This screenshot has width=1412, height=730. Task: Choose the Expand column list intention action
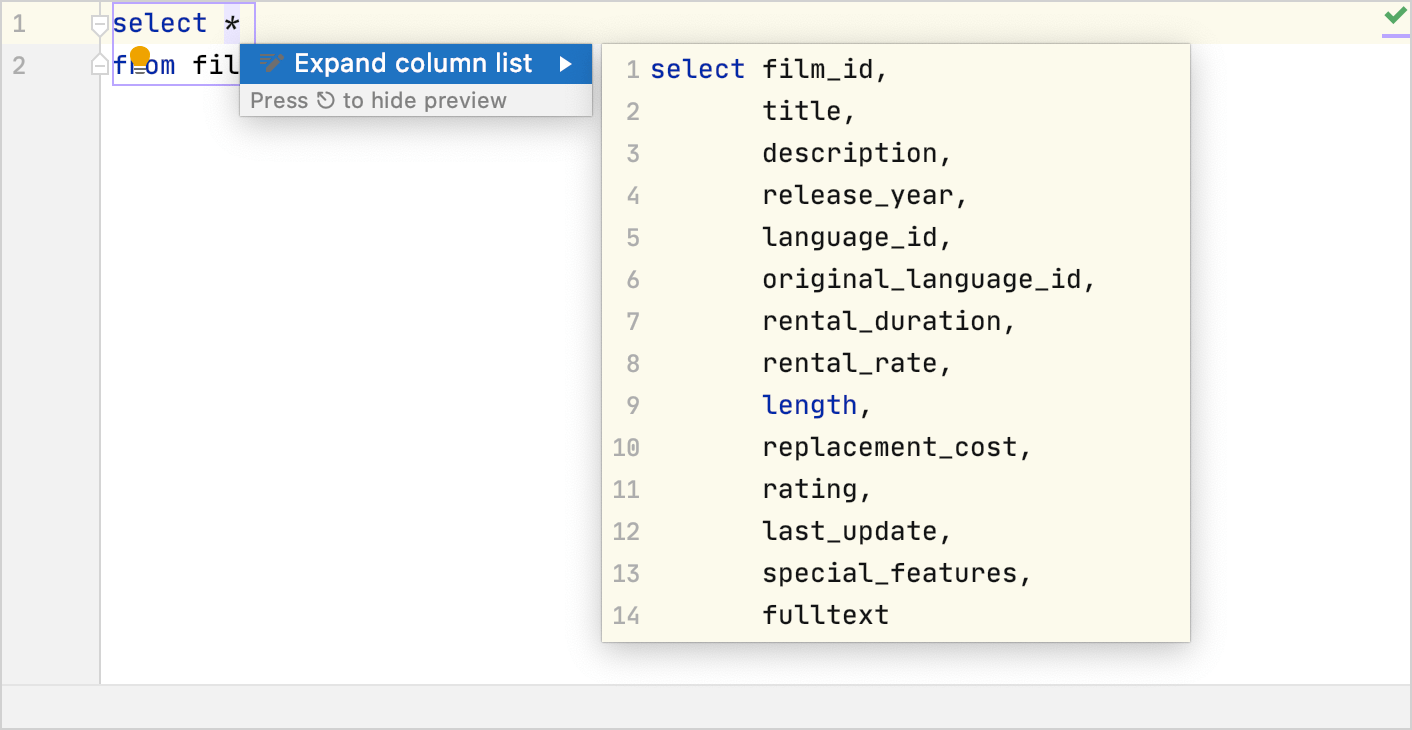tap(413, 64)
